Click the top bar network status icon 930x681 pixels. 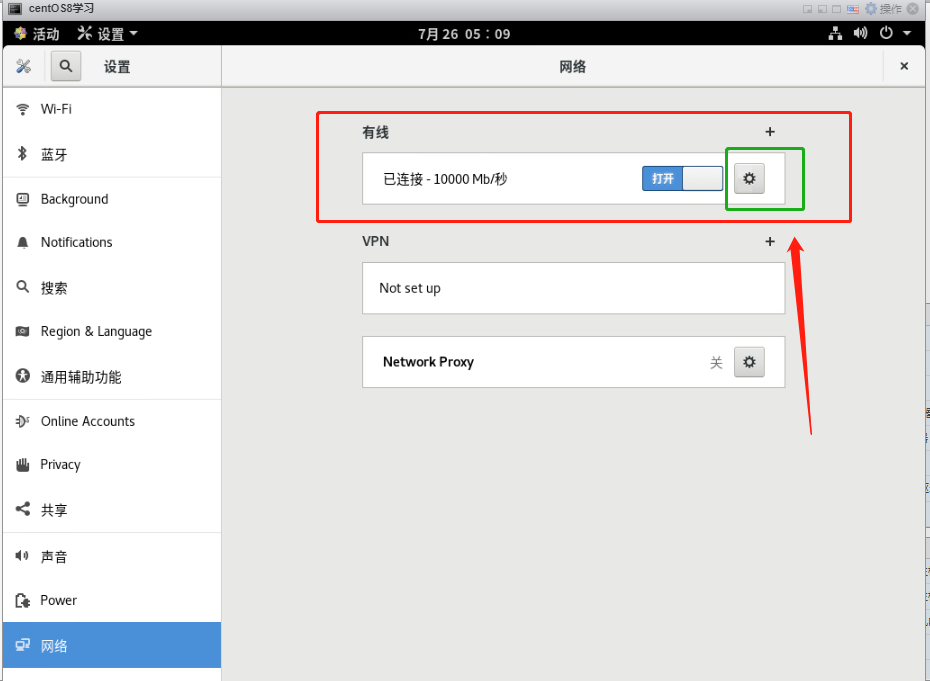click(835, 34)
